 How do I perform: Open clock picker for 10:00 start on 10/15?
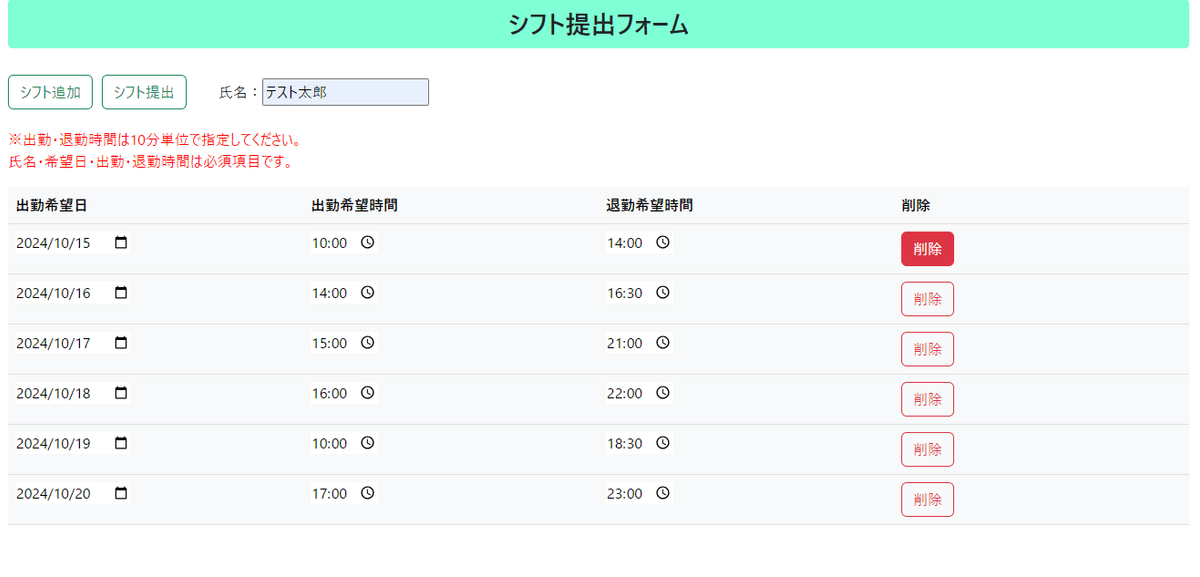pos(367,243)
